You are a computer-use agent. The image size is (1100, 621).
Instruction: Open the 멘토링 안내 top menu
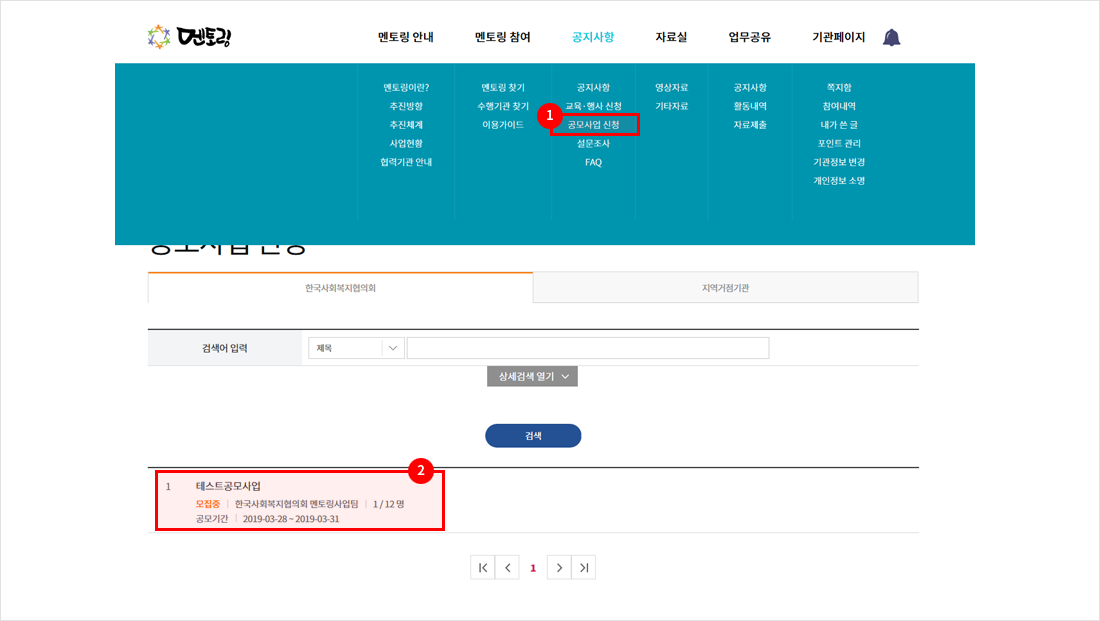tap(404, 38)
